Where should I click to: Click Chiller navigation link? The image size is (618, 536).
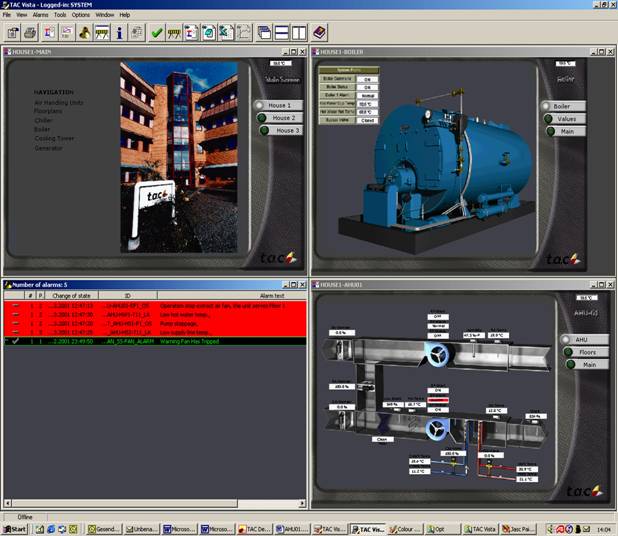pos(43,120)
